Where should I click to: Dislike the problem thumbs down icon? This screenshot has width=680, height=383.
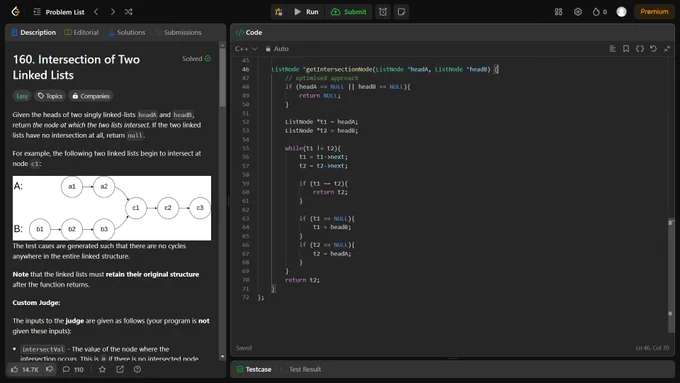[x=49, y=370]
